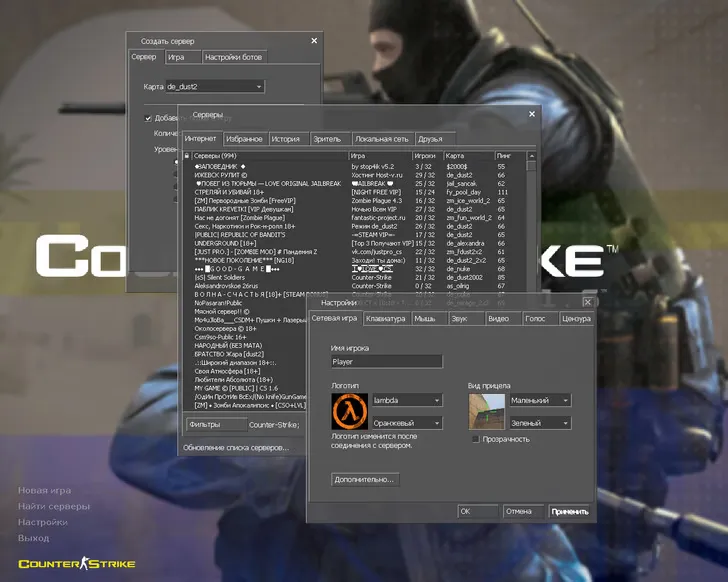
Task: Select the Настройки ботов tab
Action: (233, 57)
